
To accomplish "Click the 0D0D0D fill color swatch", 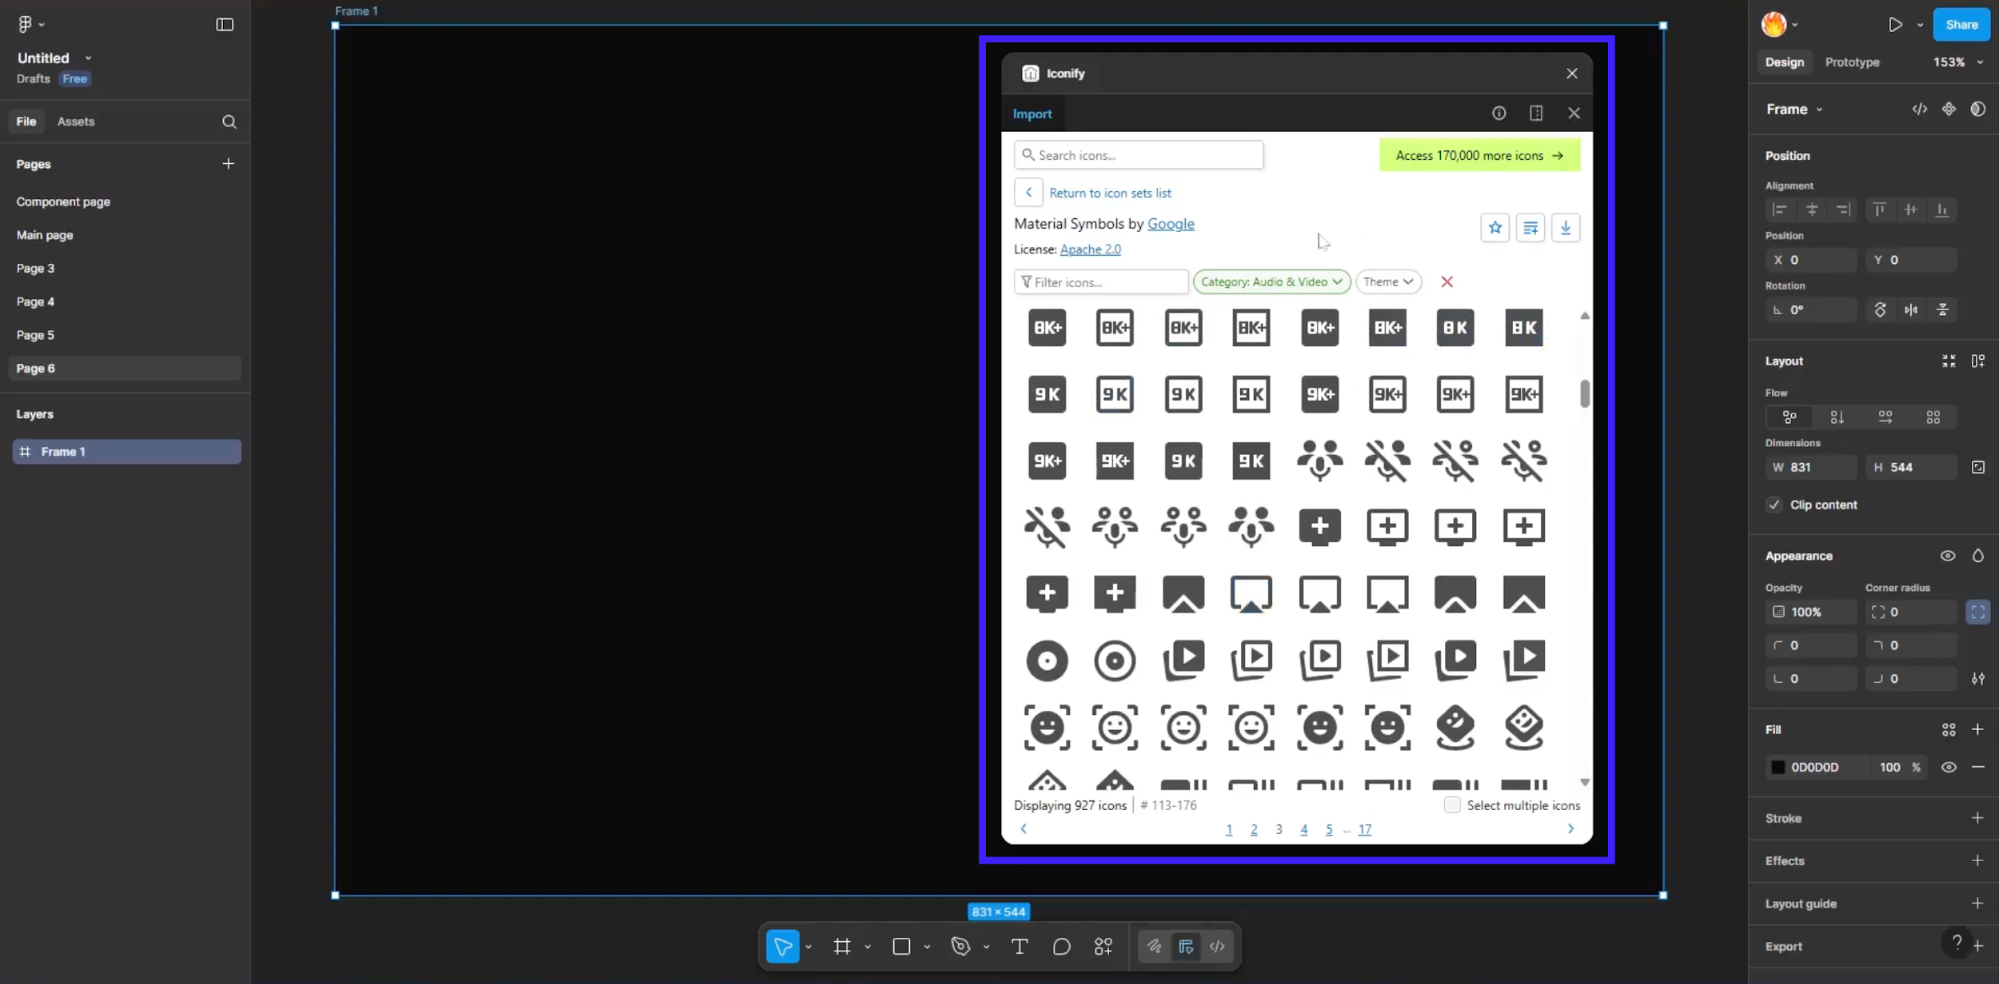I will [1778, 768].
